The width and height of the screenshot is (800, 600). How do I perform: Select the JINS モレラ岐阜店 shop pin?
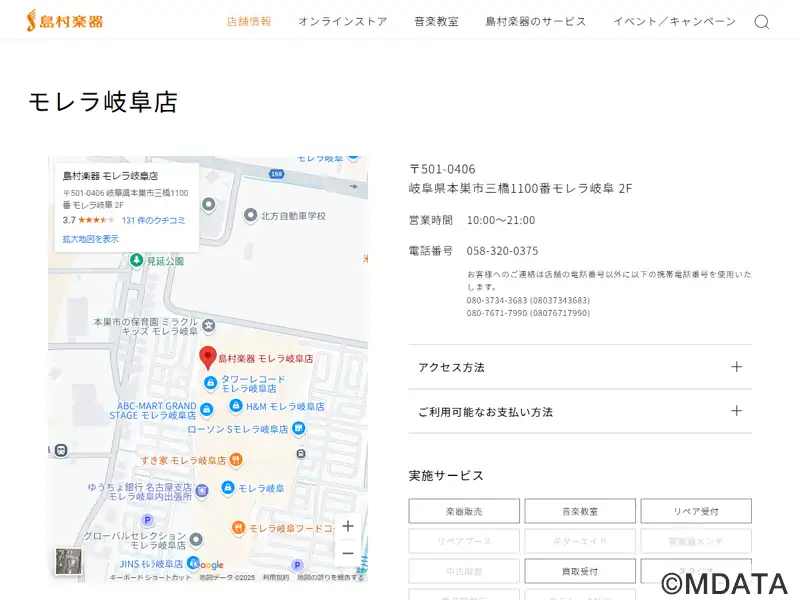(x=193, y=563)
